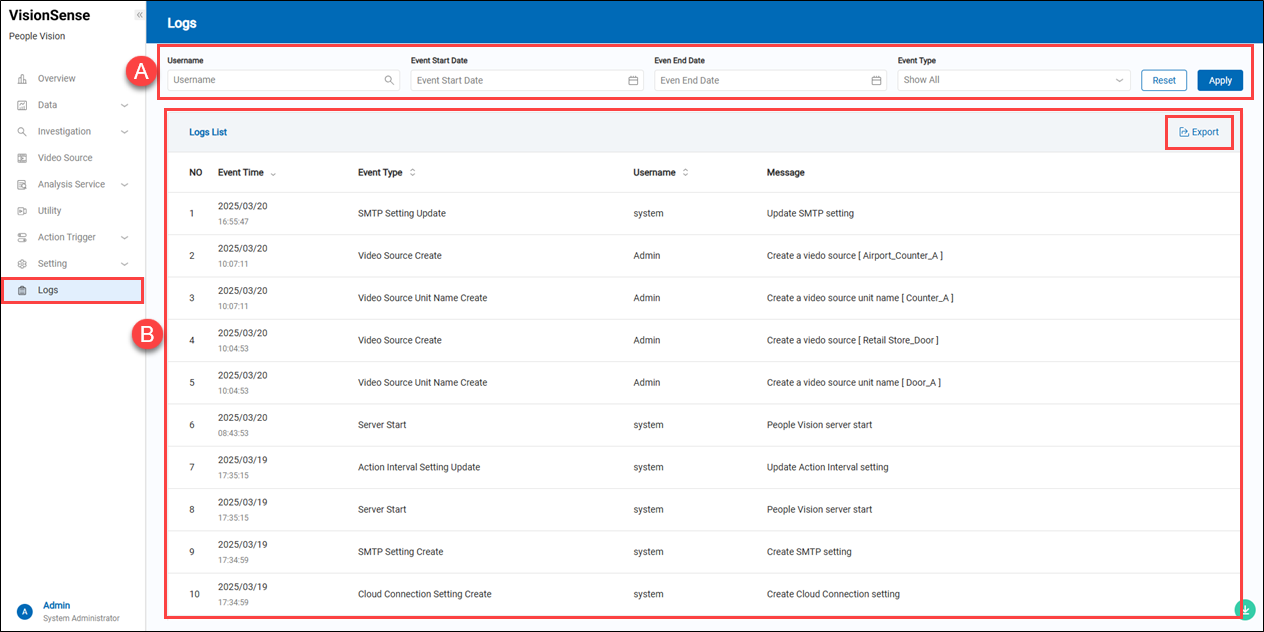Click the Admin user avatar icon
Image resolution: width=1264 pixels, height=632 pixels.
pyautogui.click(x=24, y=611)
